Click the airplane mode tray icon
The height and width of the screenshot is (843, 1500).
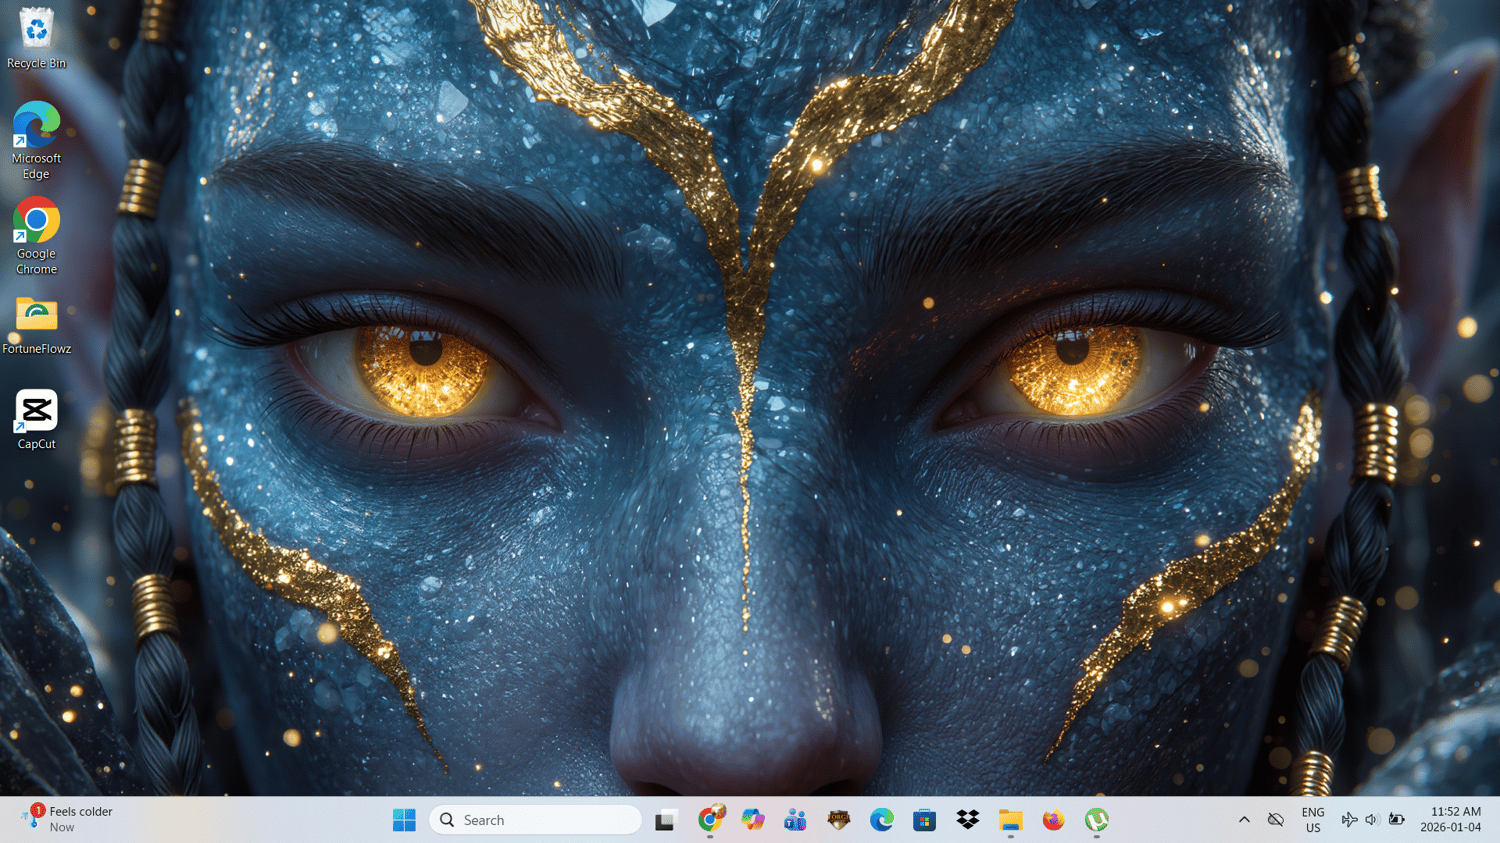1349,820
